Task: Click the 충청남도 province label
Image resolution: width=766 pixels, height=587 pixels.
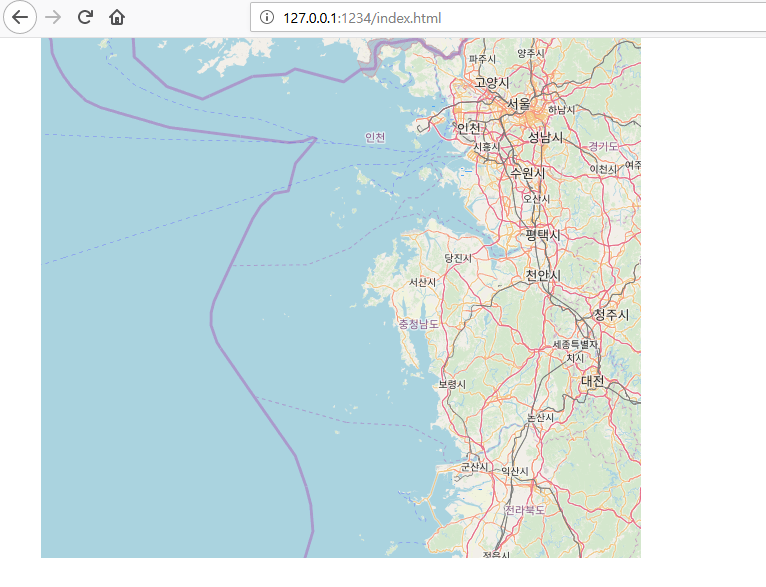Action: pos(419,324)
